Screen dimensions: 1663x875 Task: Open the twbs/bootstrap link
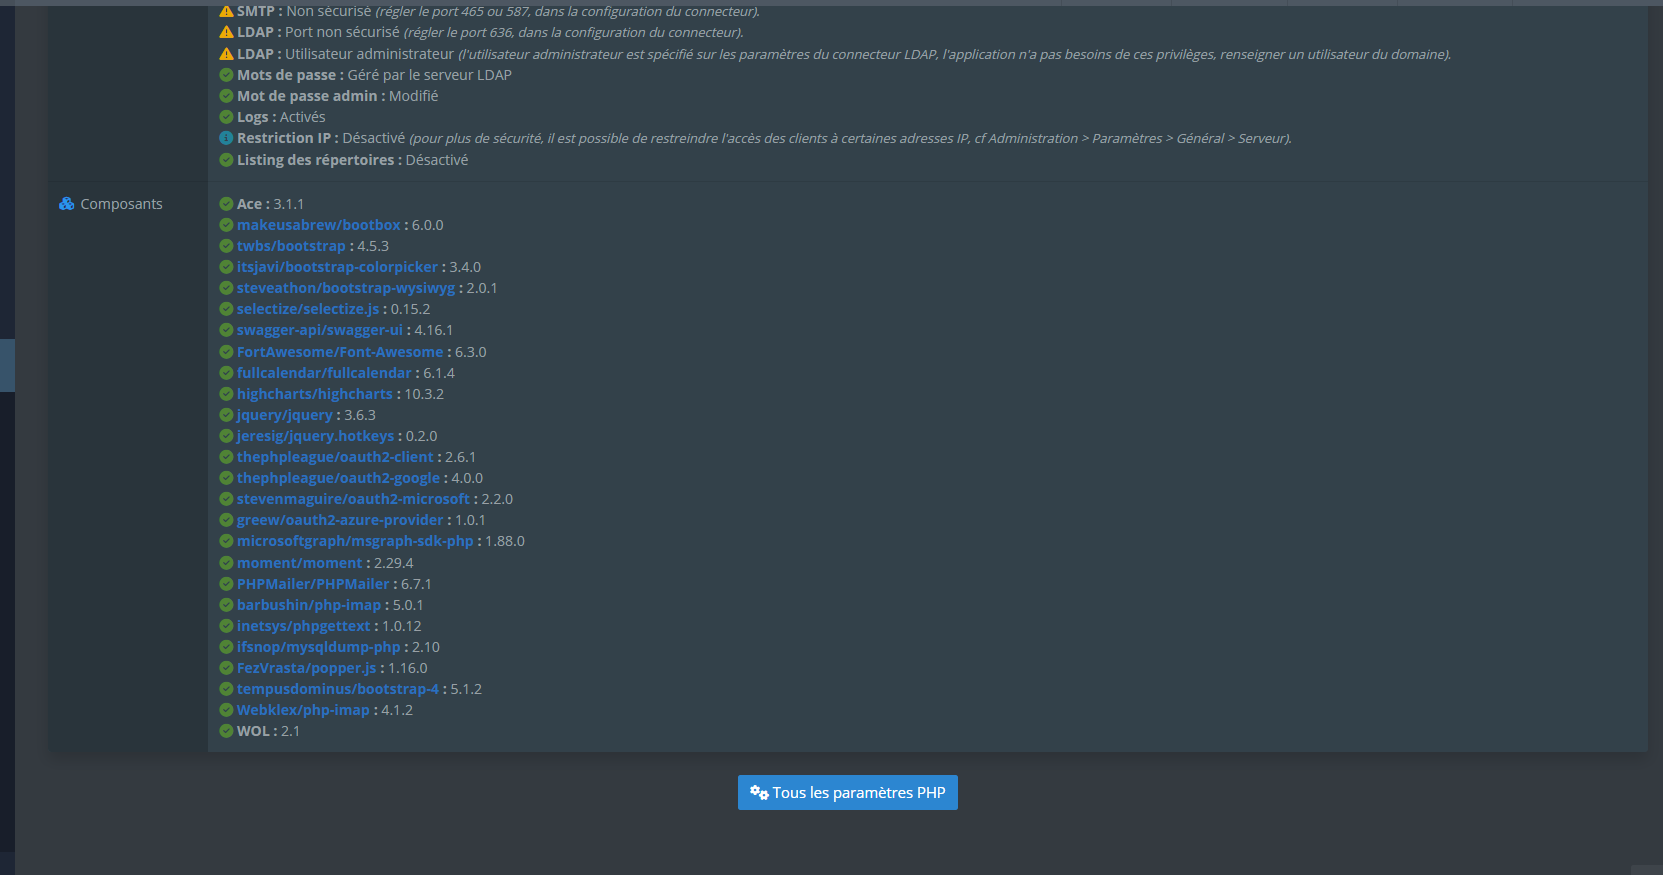(291, 246)
